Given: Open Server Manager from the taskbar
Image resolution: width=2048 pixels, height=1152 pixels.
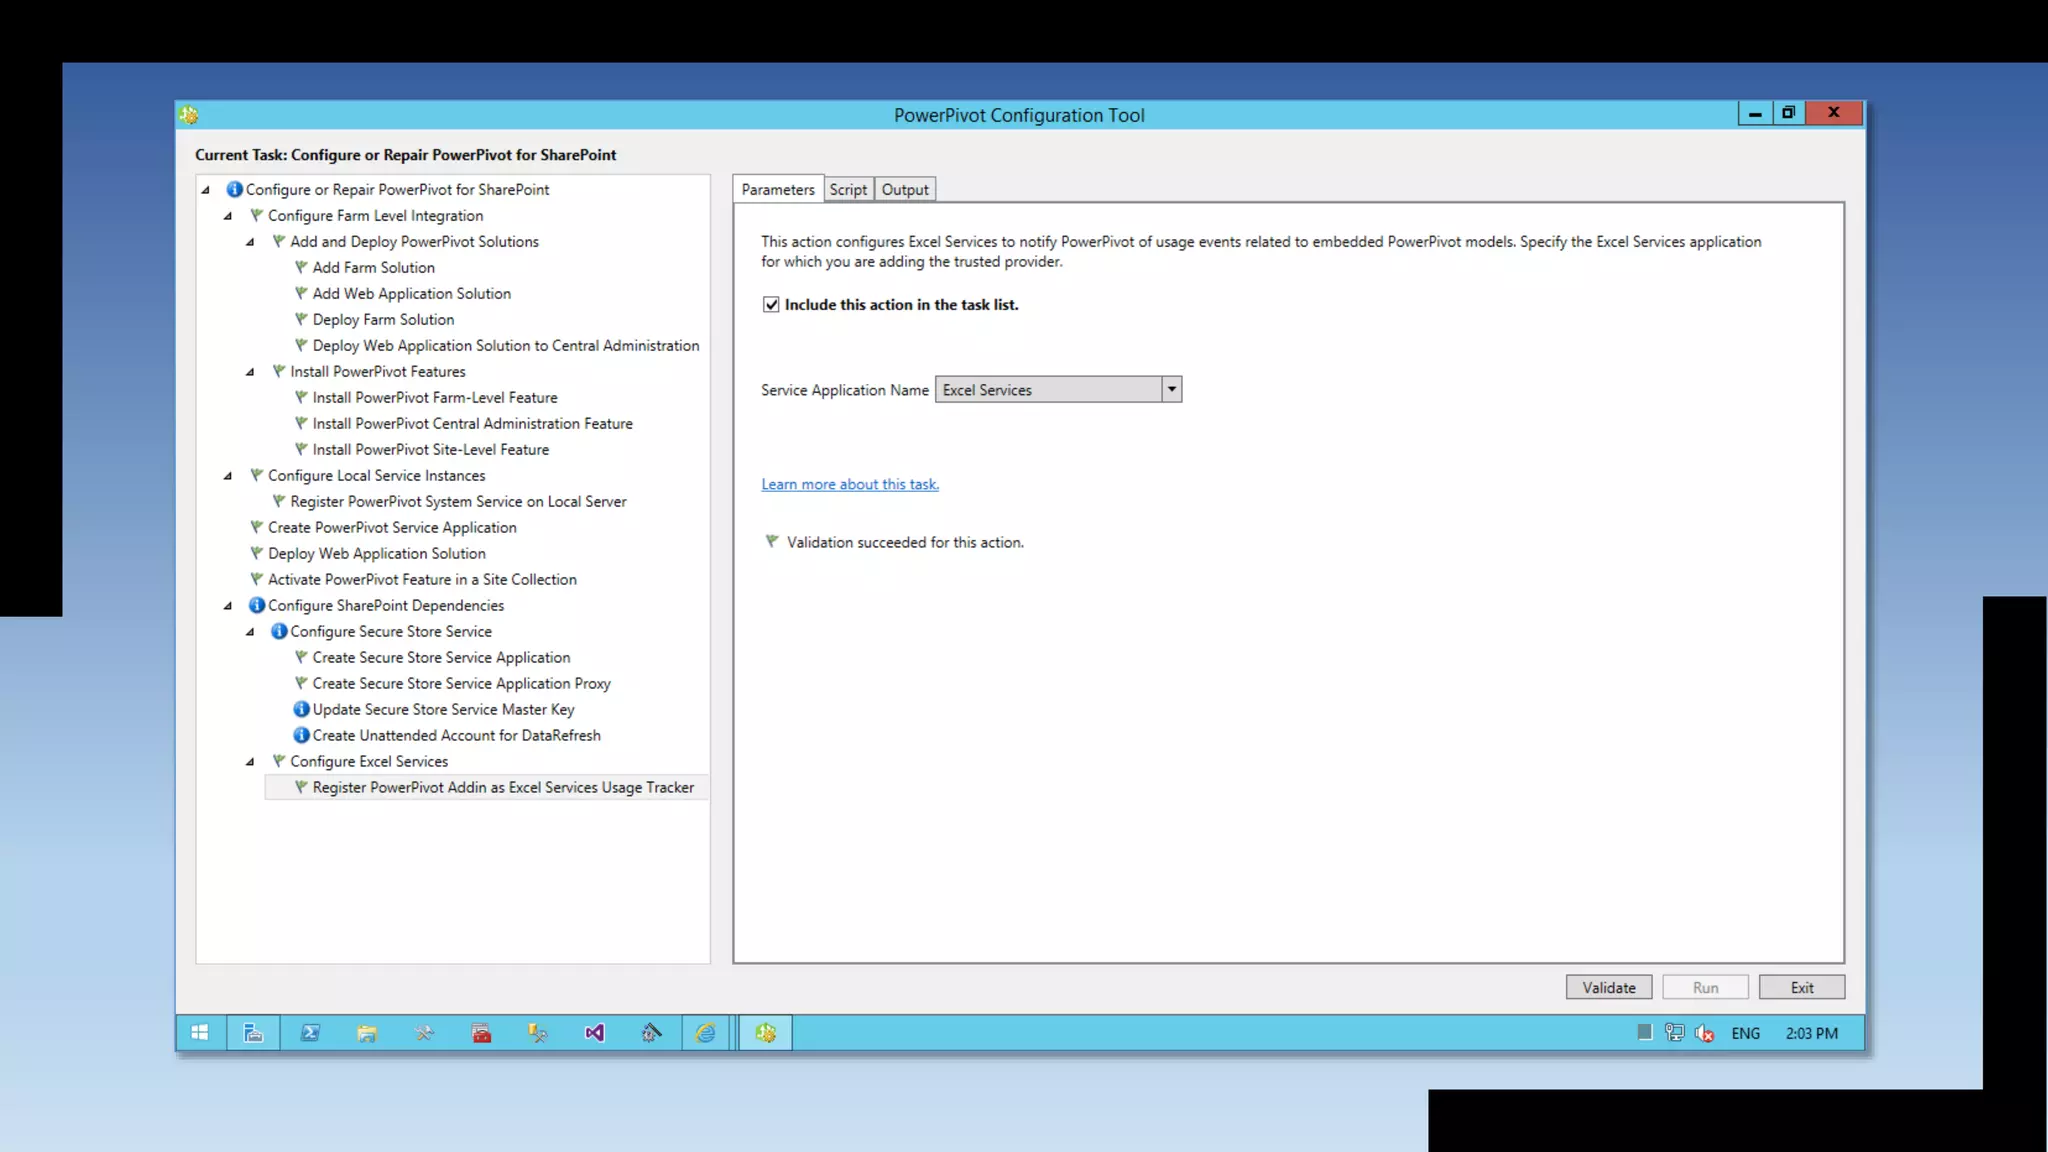Looking at the screenshot, I should pos(253,1033).
